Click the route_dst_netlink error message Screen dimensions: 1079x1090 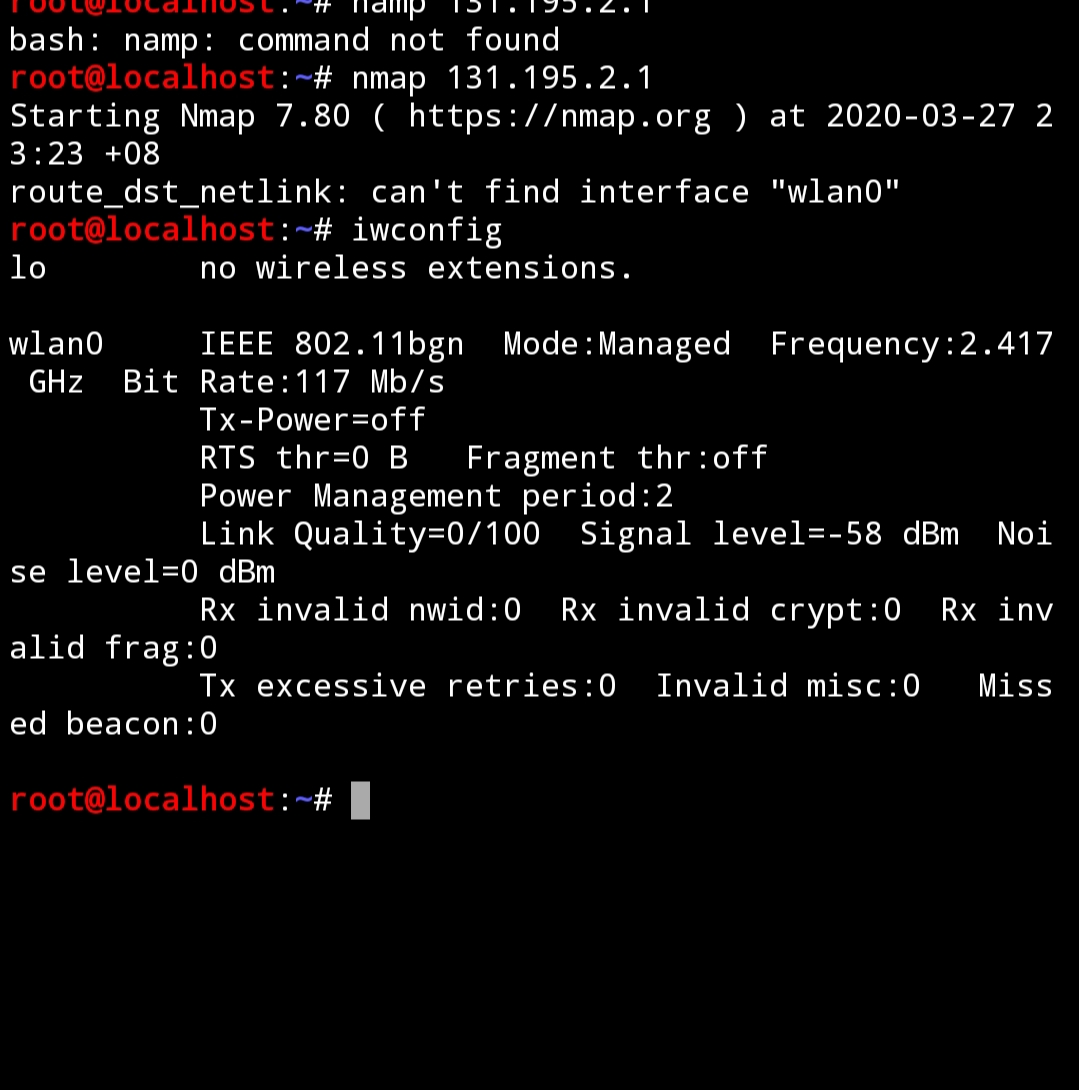pyautogui.click(x=455, y=192)
